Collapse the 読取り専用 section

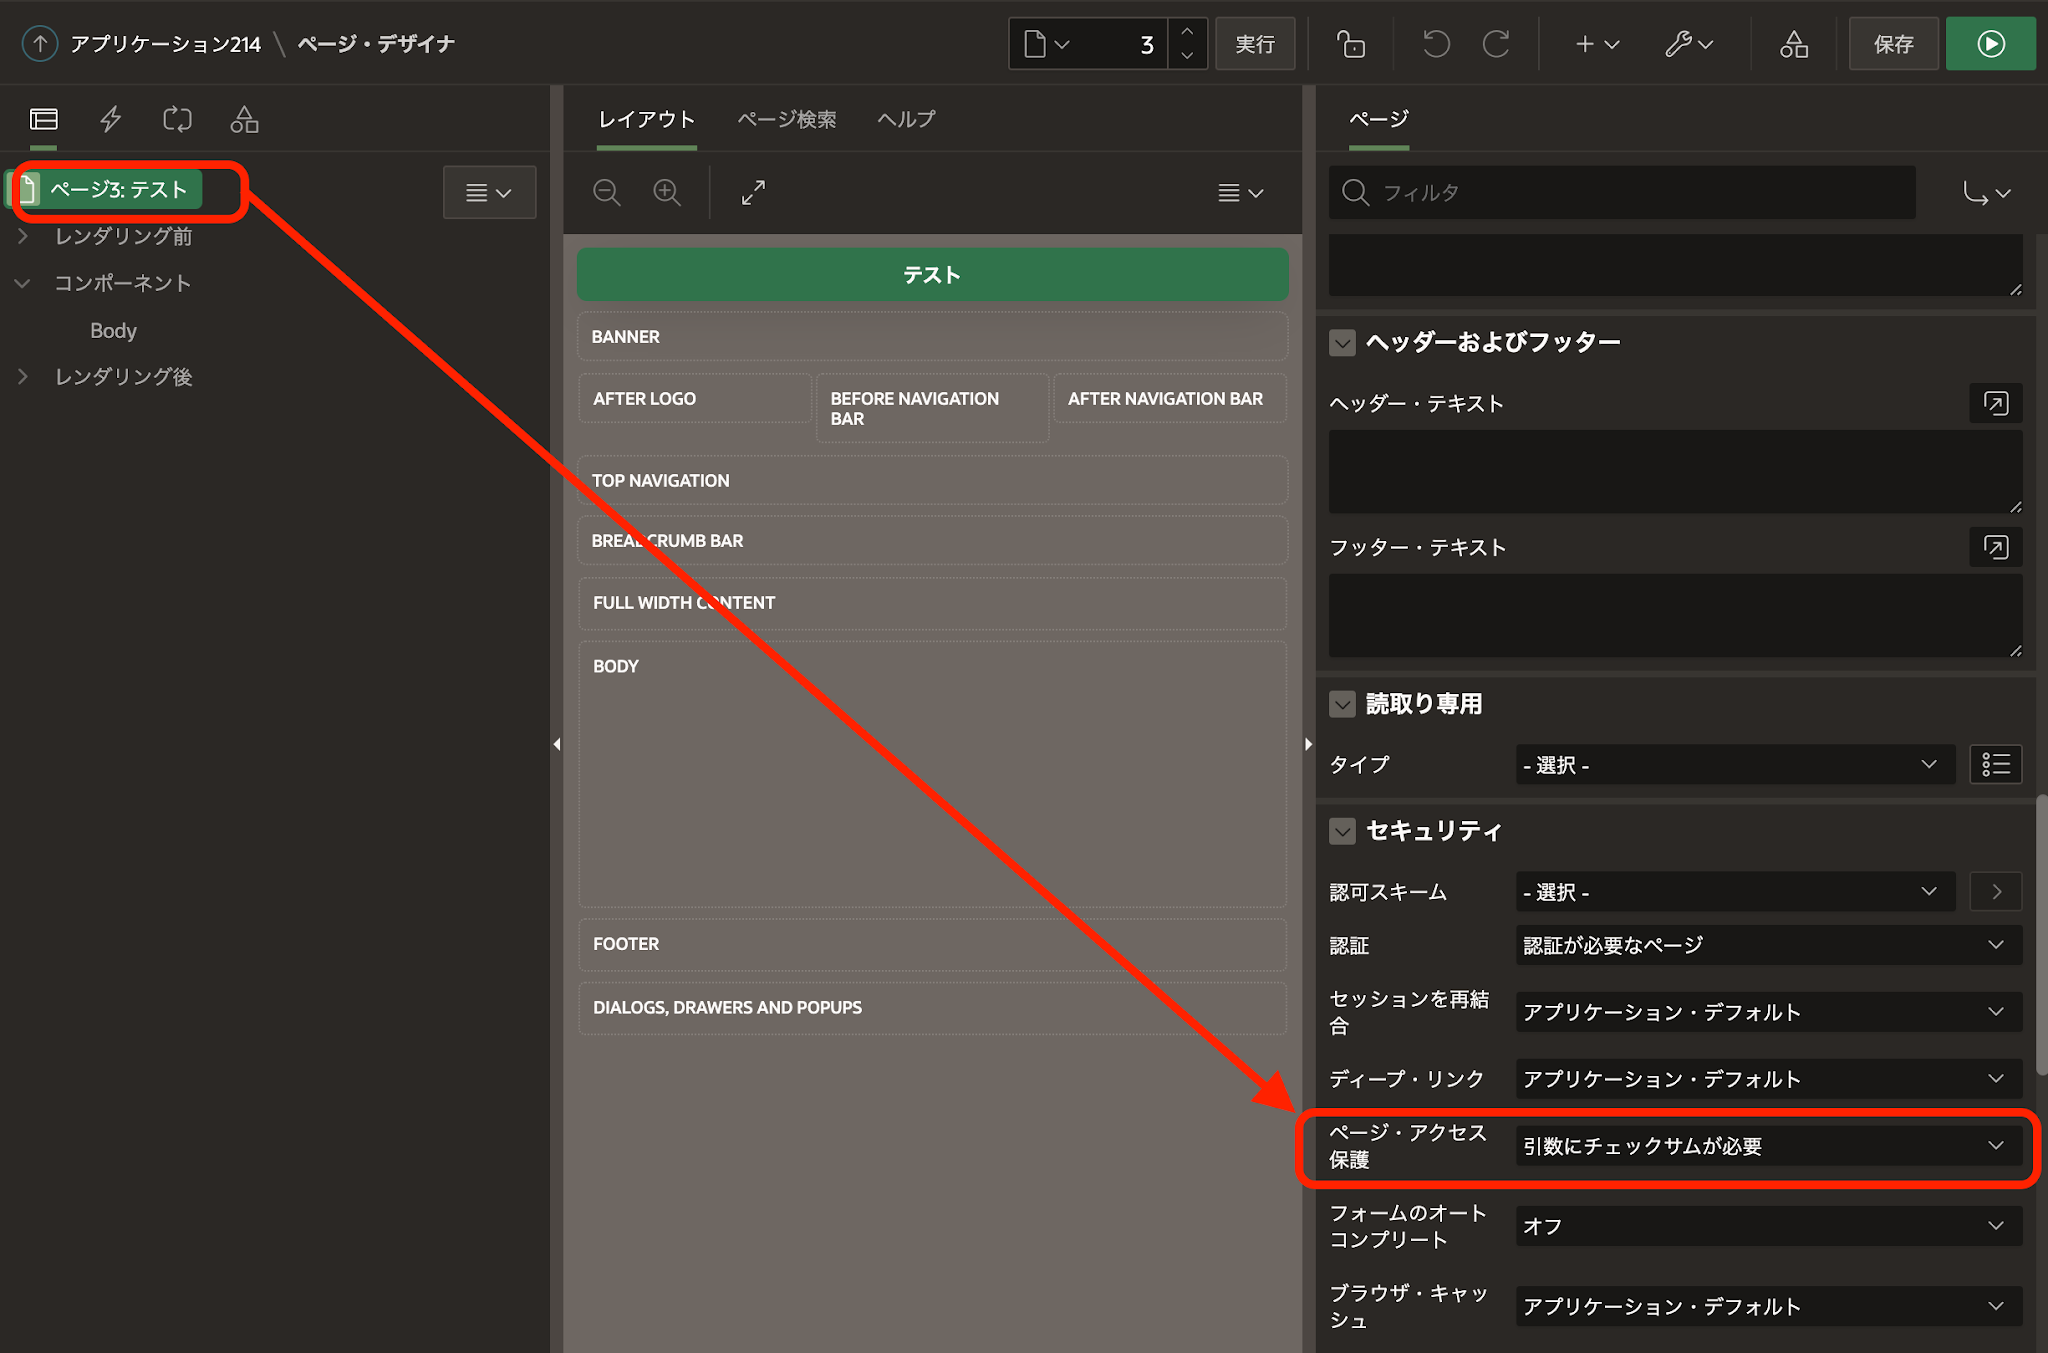click(x=1342, y=704)
